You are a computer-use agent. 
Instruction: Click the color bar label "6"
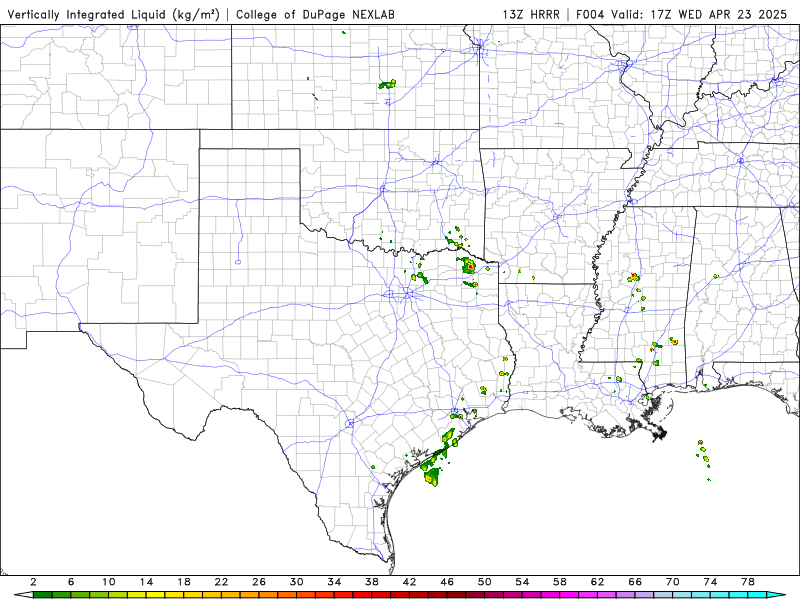(71, 582)
